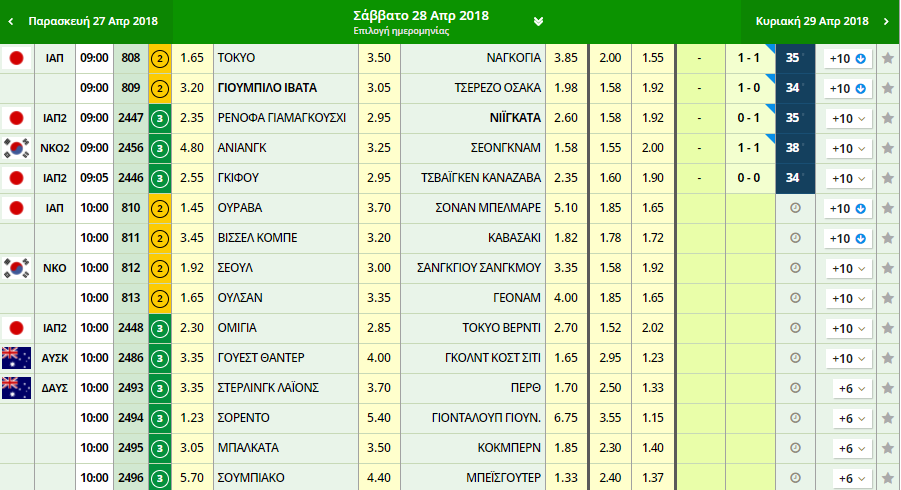Image resolution: width=901 pixels, height=490 pixels.
Task: Go to next day Κυριακή 29 Απρ 2018
Action: tap(817, 21)
